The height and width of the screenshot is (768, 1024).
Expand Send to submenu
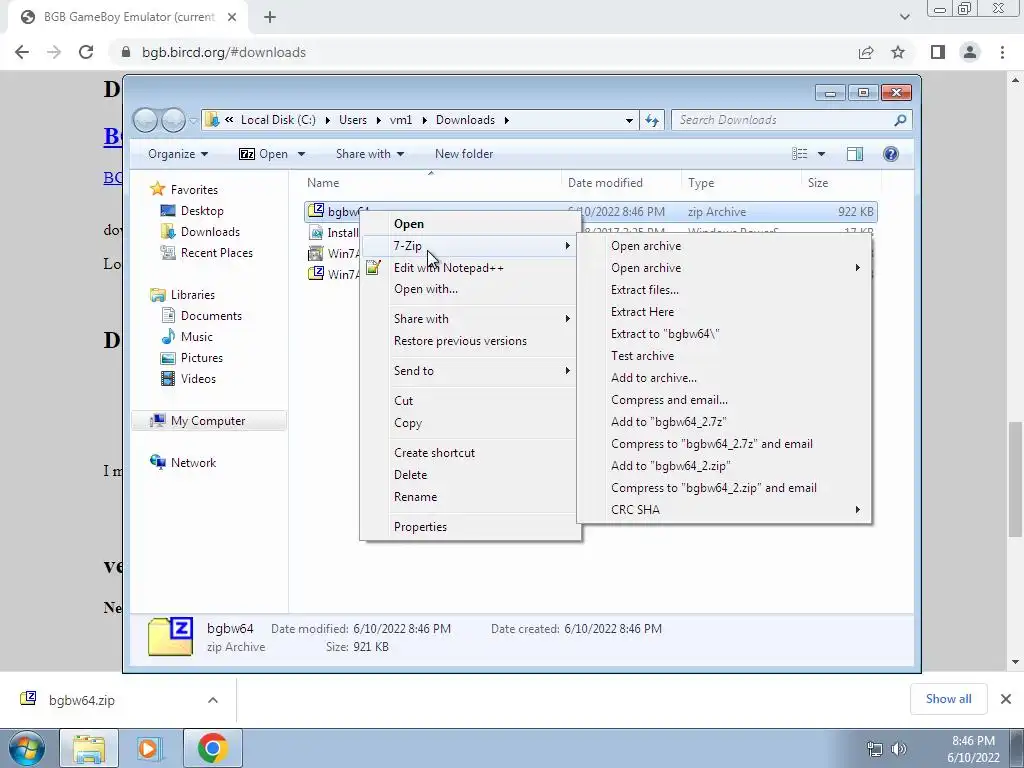pos(471,371)
